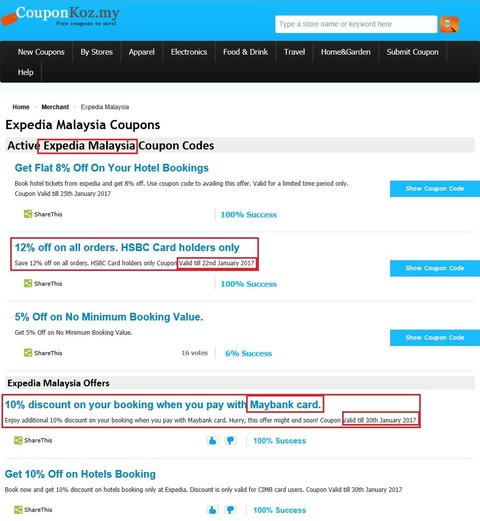Show Coupon Code for 5% Off No Minimum
The width and height of the screenshot is (480, 521).
[x=435, y=338]
